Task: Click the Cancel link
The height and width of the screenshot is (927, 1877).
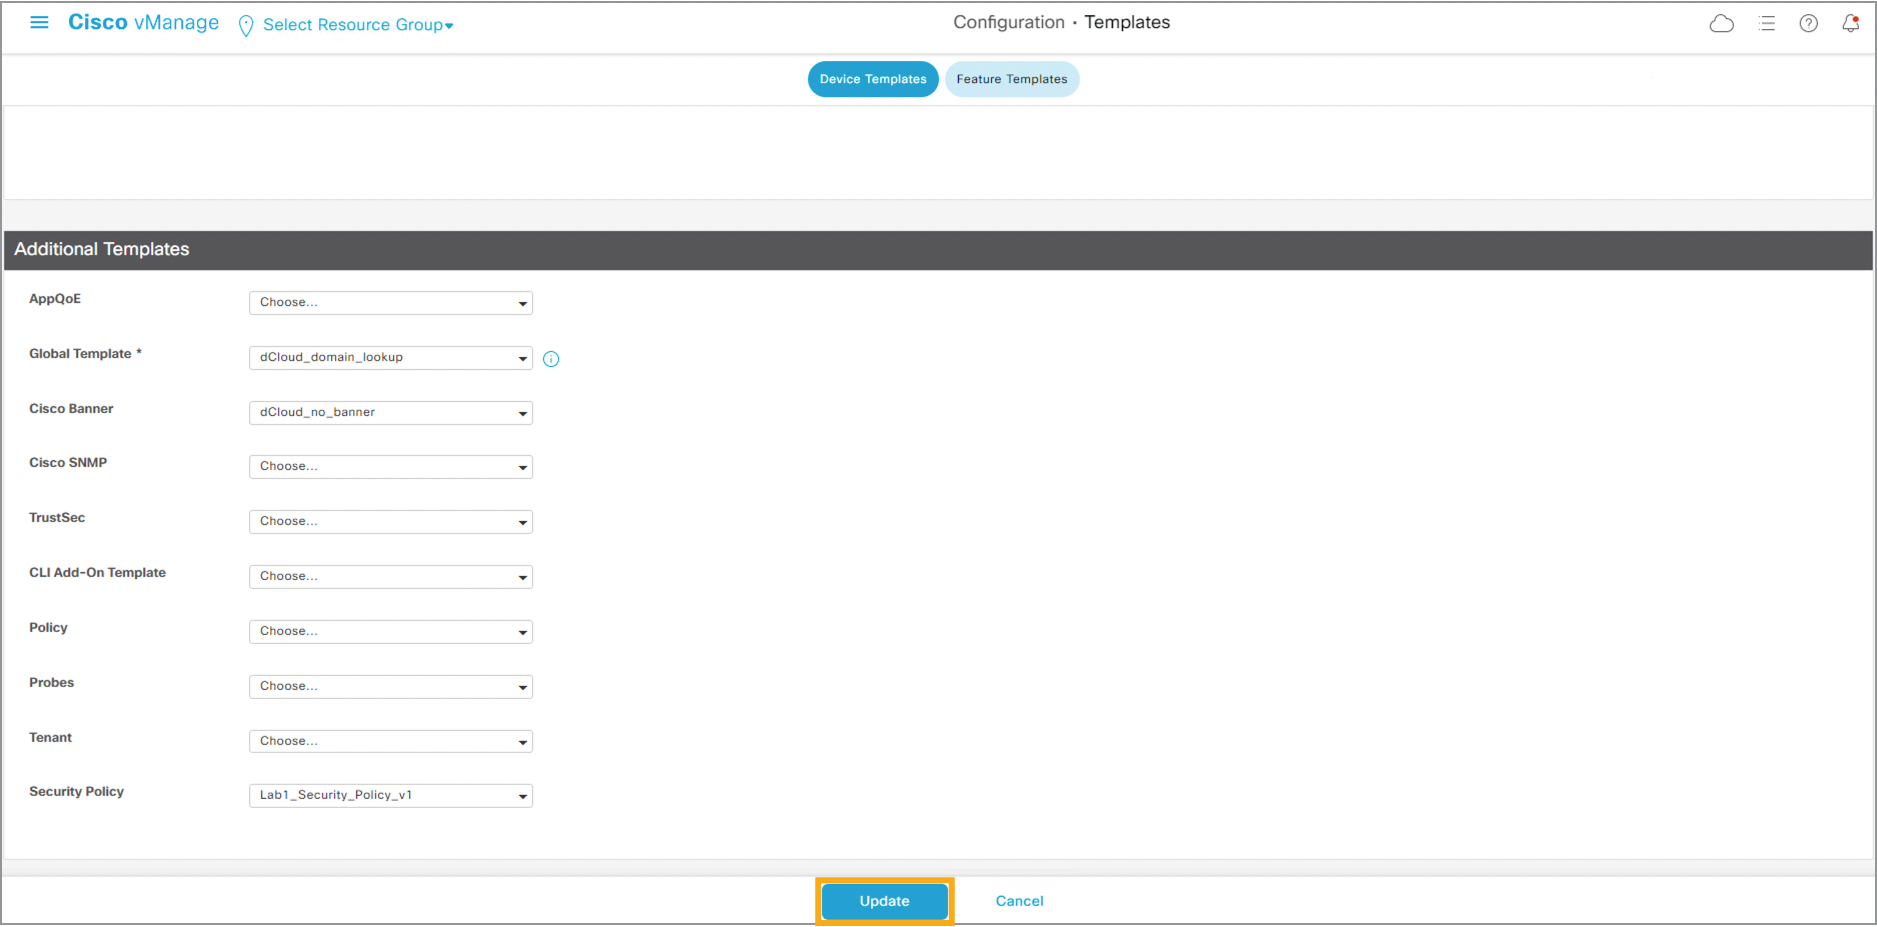Action: click(1019, 901)
